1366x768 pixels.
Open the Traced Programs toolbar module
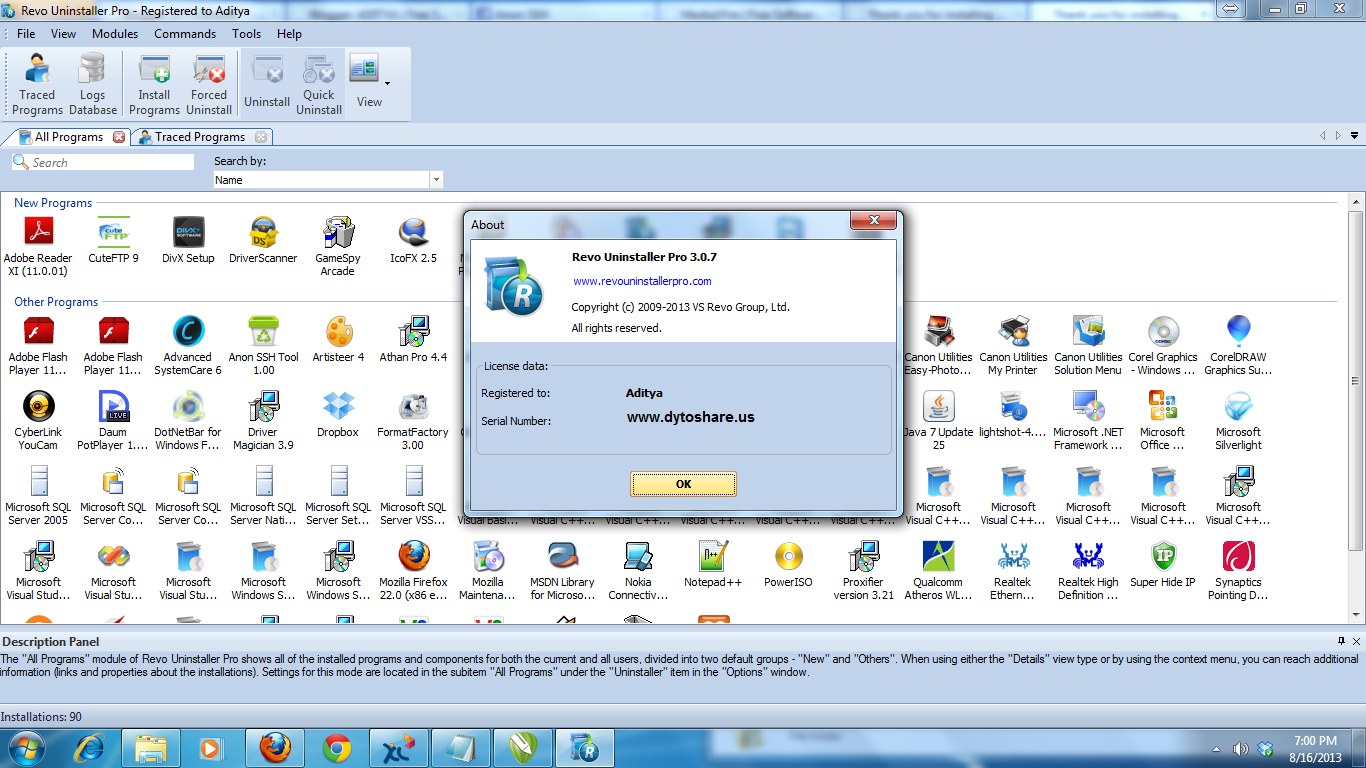pos(38,84)
